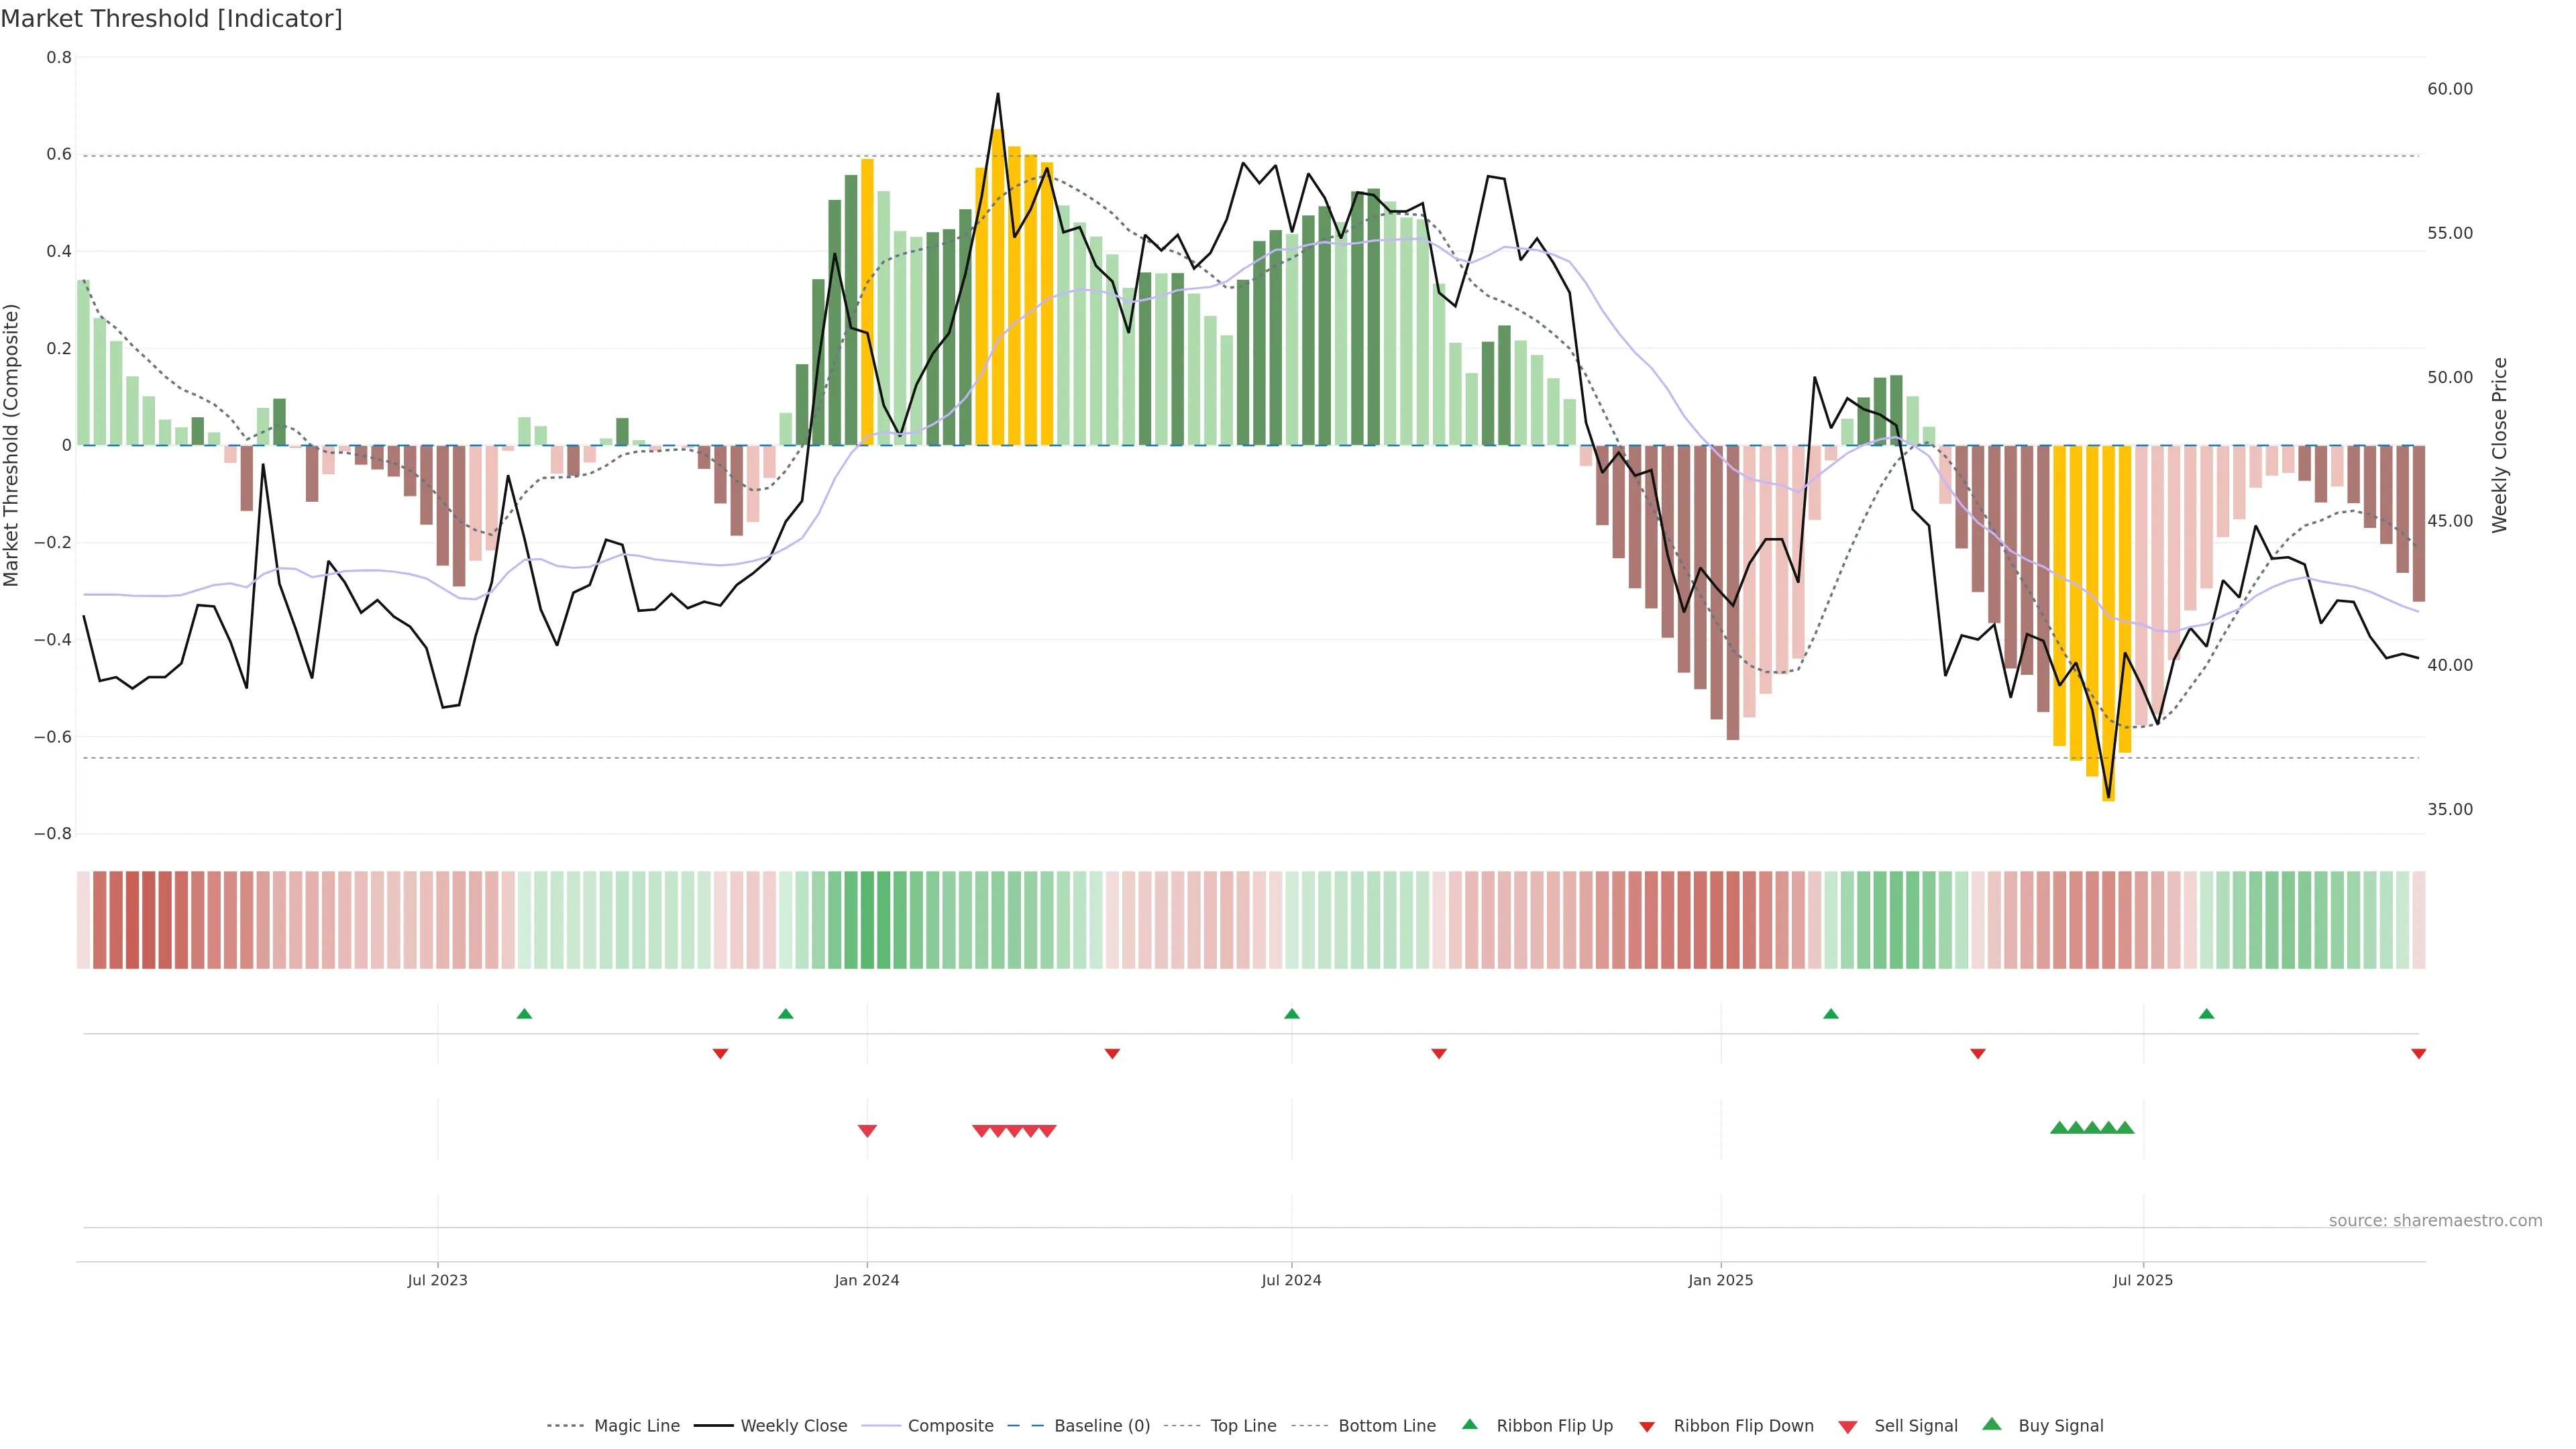The image size is (2576, 1449).
Task: Click Bottom Line legend entry
Action: click(1386, 1425)
